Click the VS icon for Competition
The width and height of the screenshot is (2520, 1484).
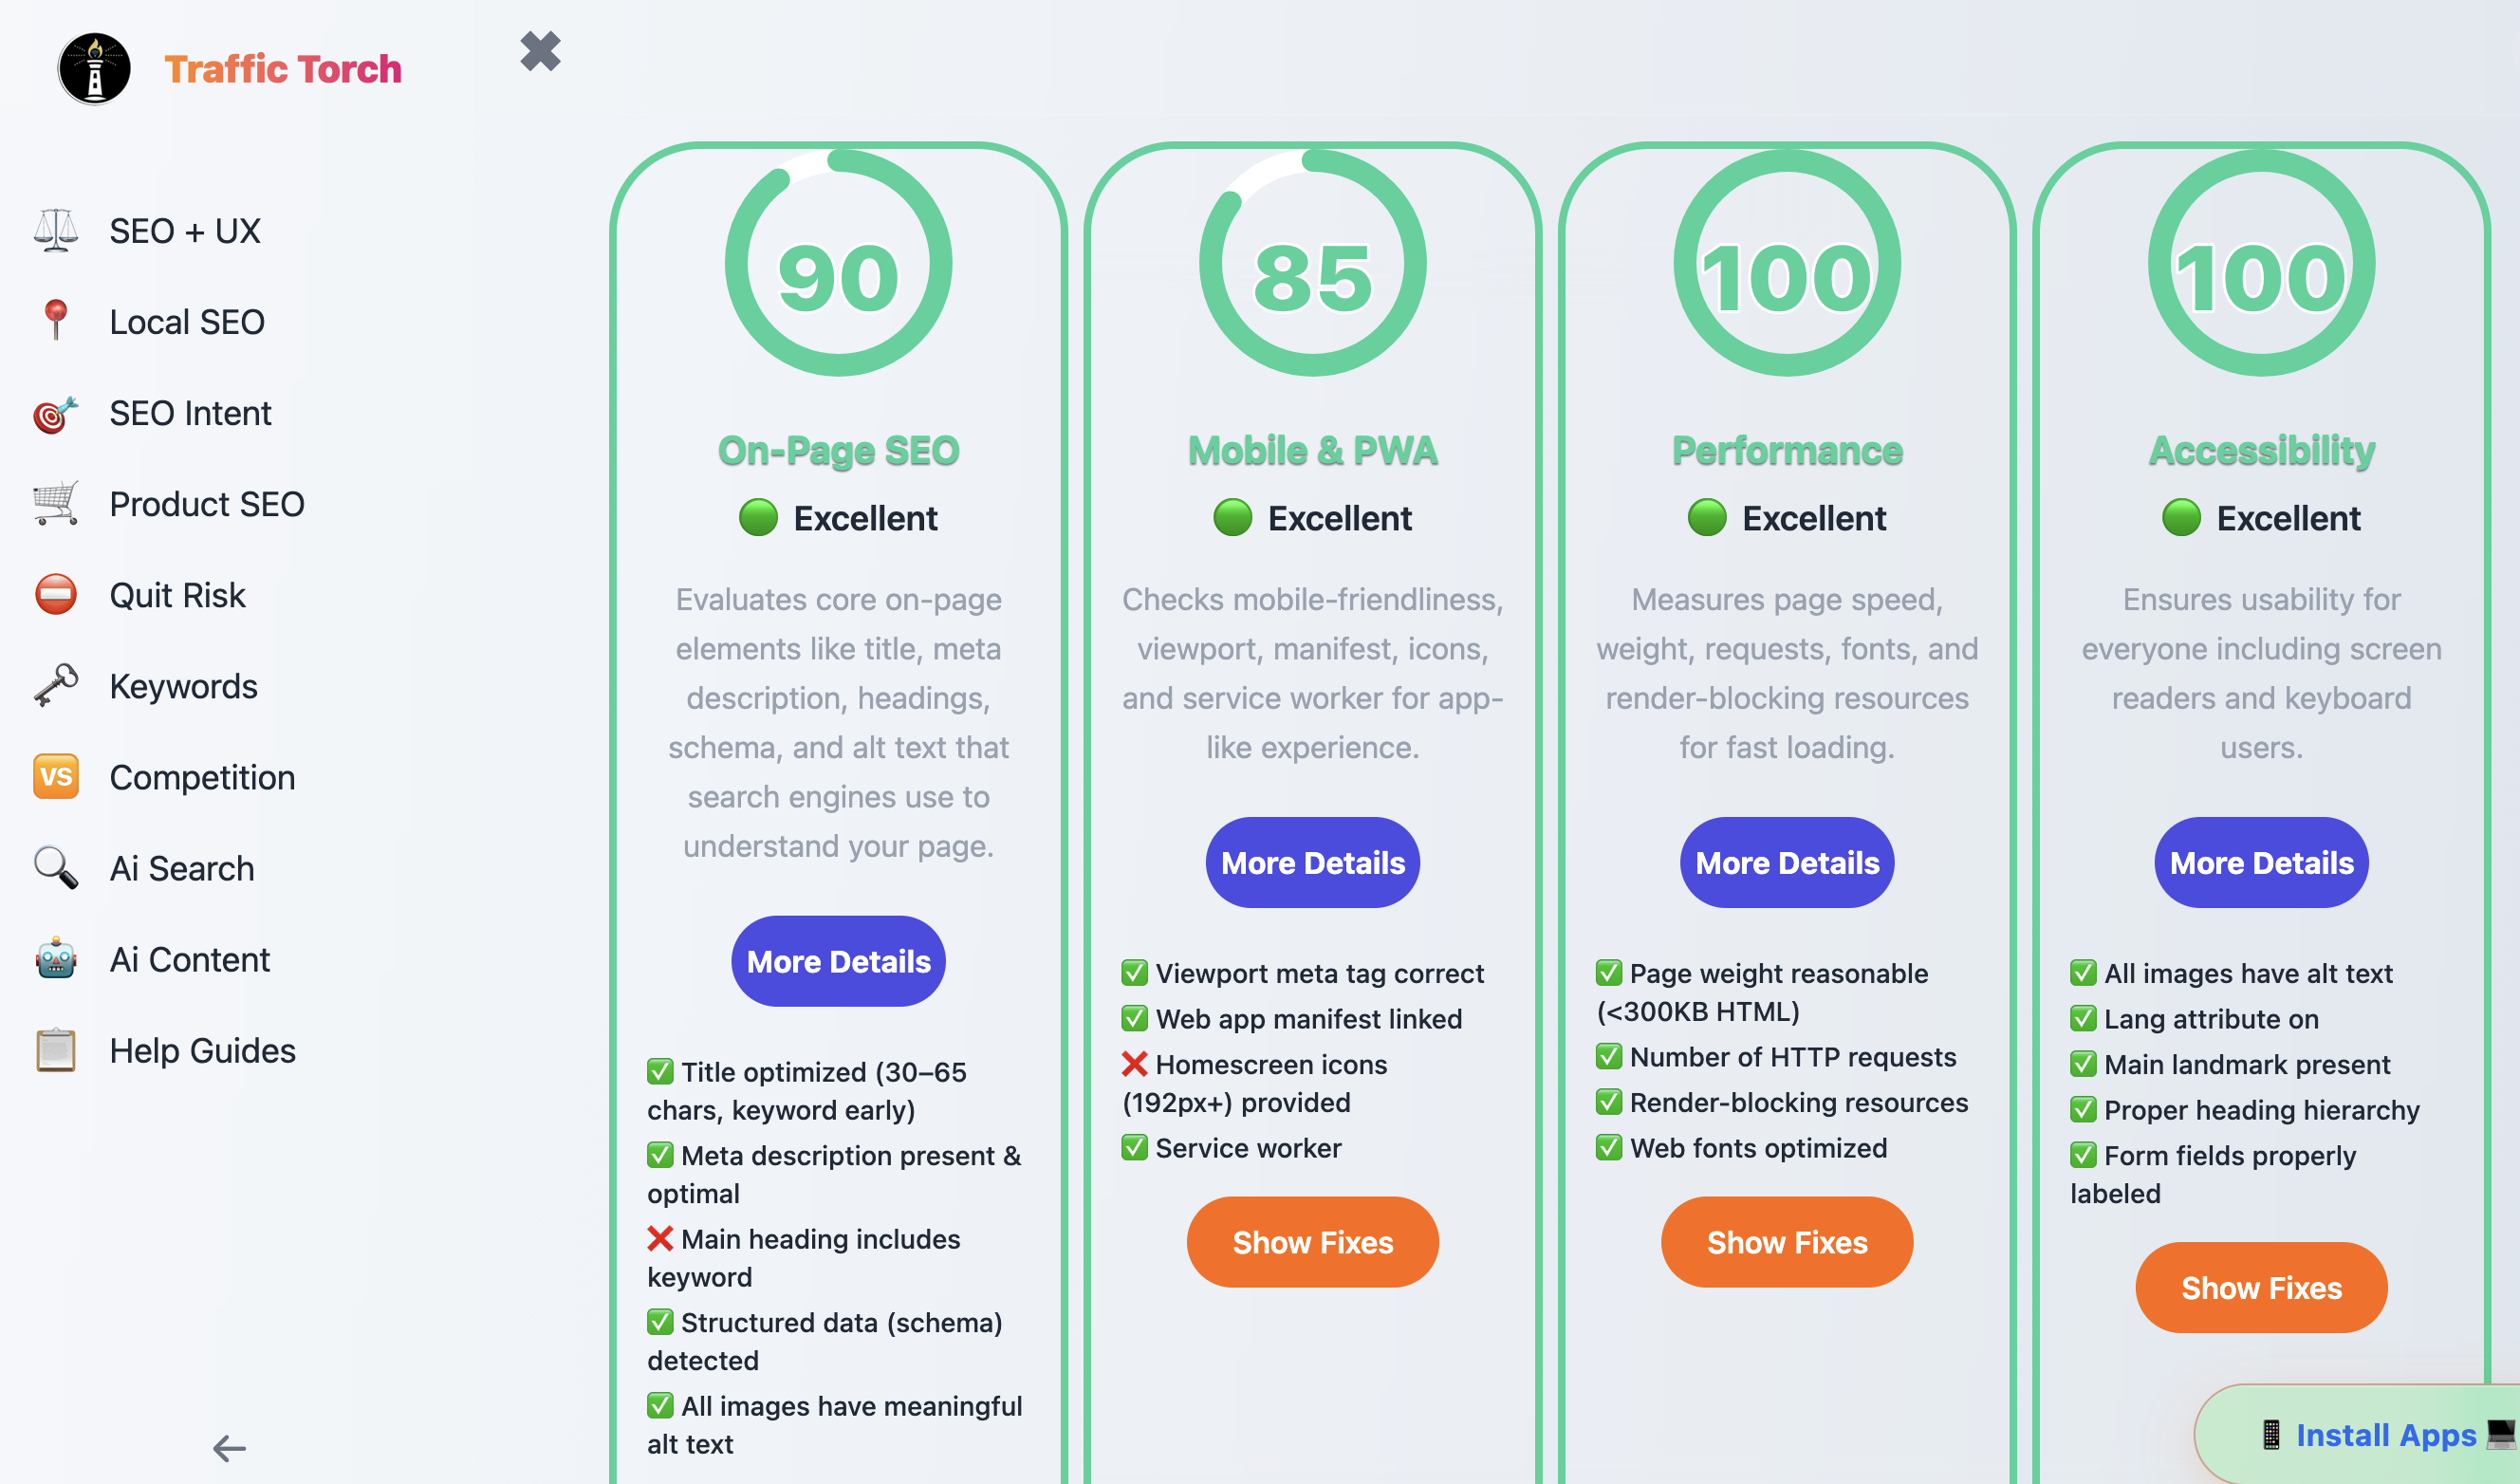tap(56, 777)
